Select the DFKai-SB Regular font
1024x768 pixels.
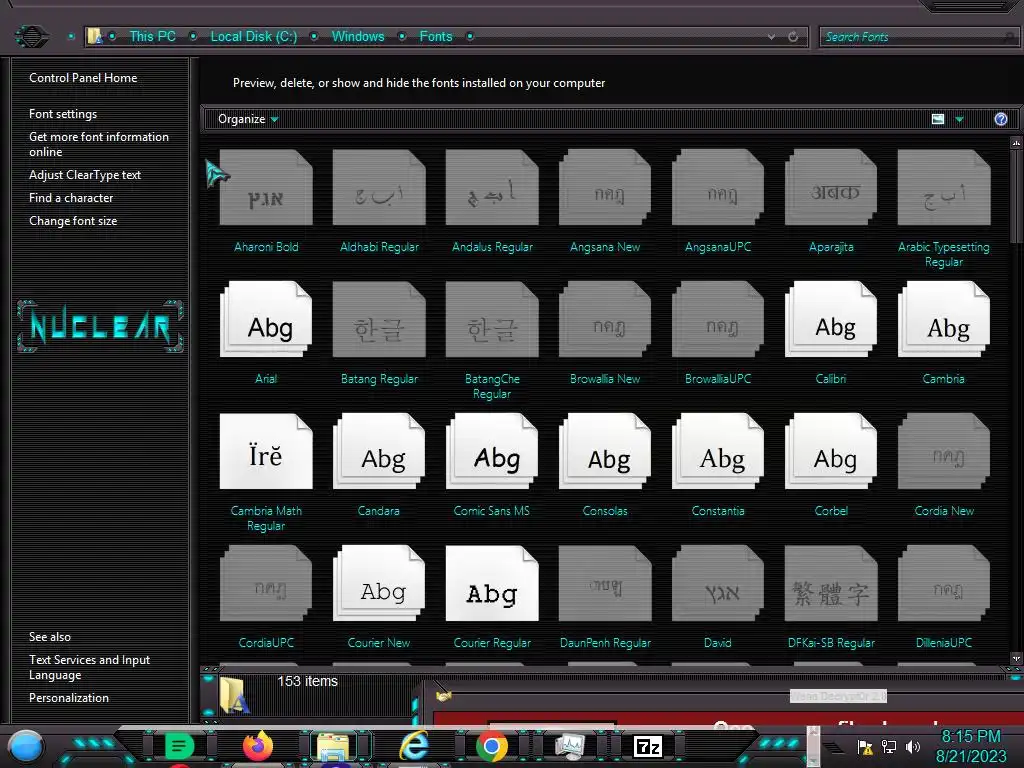point(831,583)
